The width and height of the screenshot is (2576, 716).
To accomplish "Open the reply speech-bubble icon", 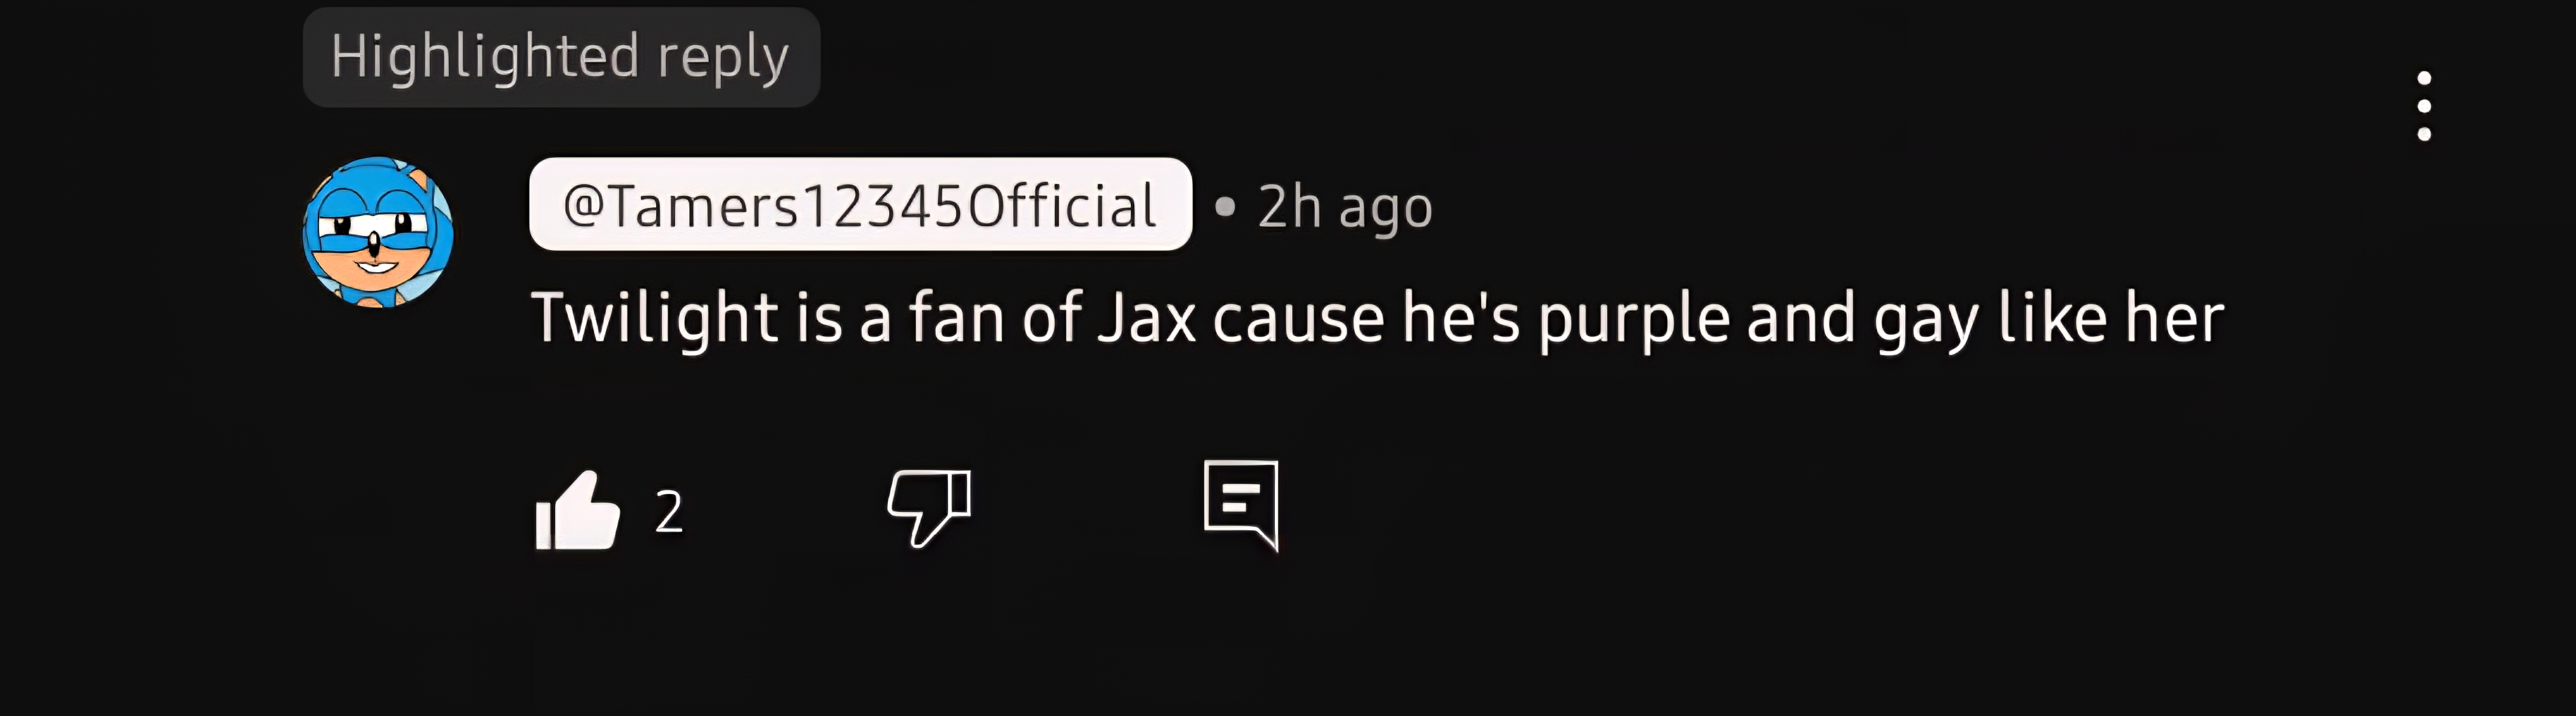I will coord(1241,505).
